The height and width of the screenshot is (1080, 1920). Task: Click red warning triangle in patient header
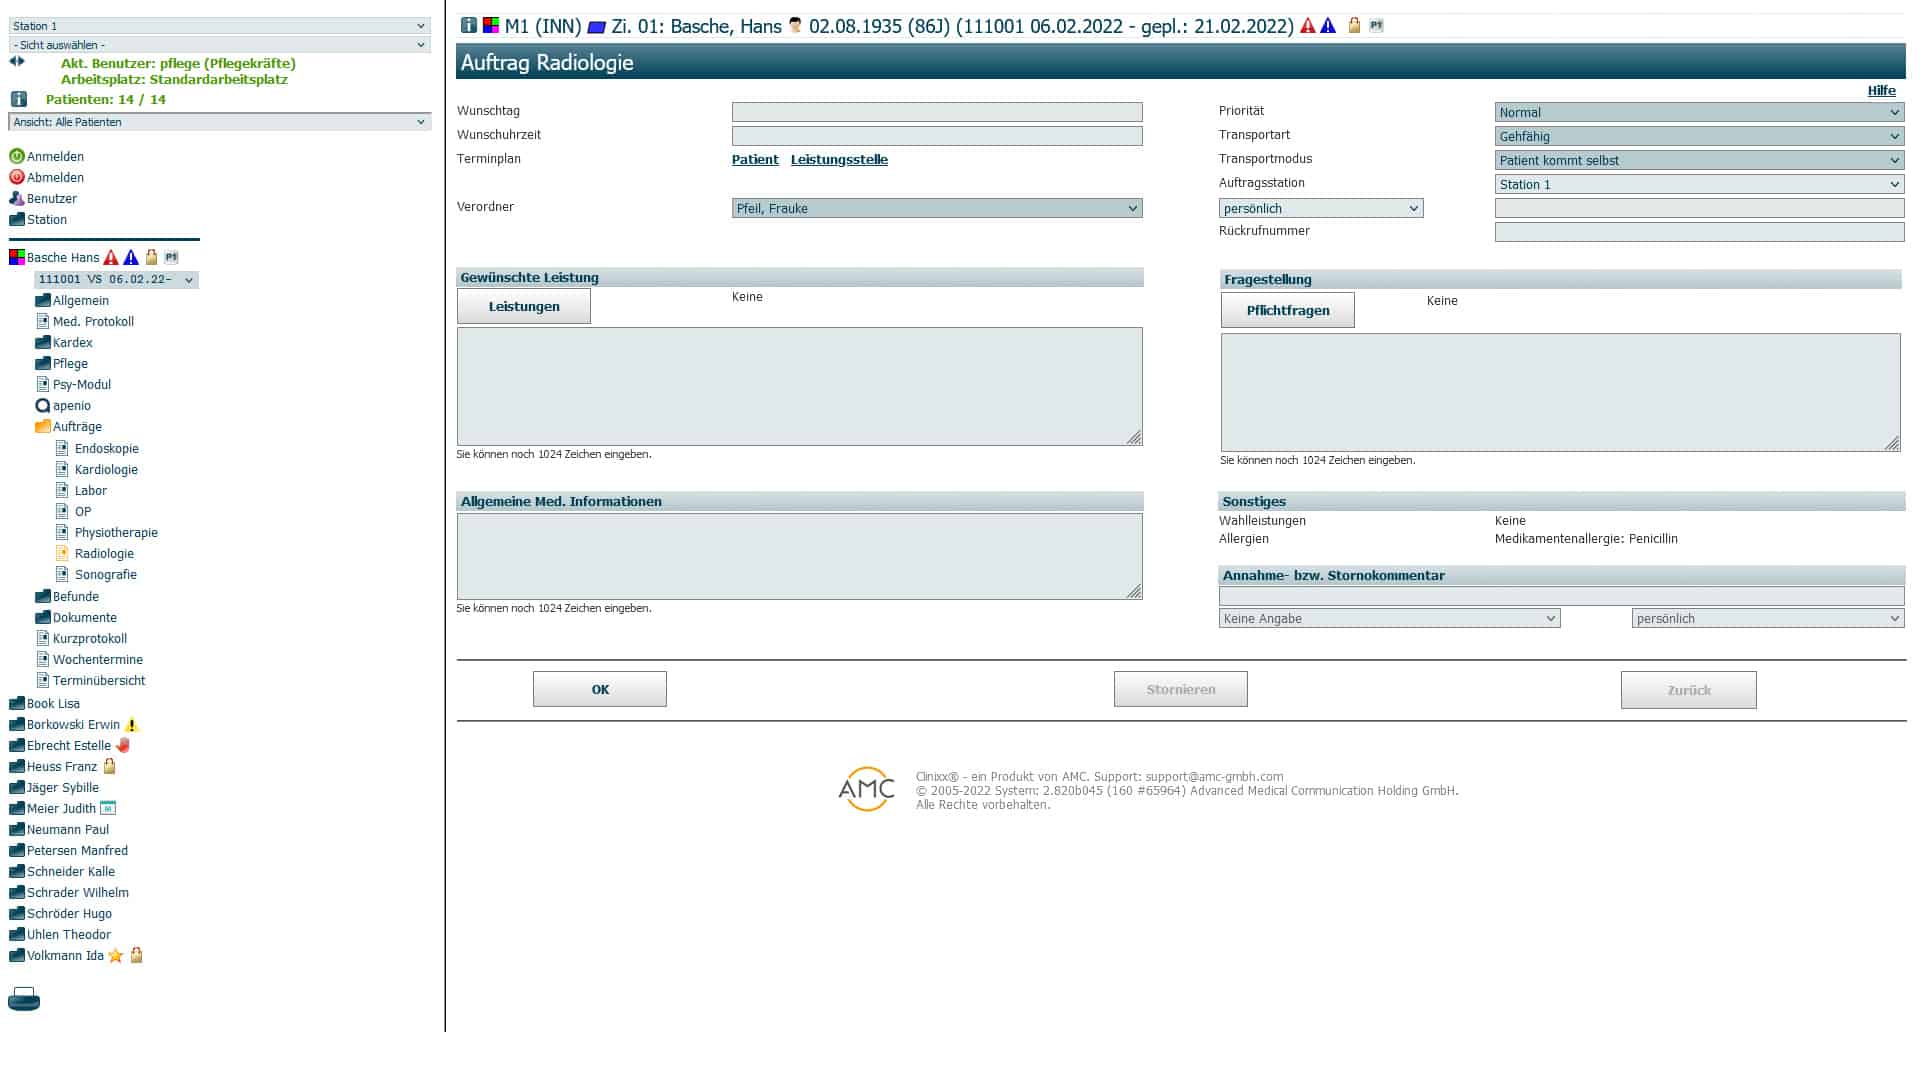(1307, 26)
